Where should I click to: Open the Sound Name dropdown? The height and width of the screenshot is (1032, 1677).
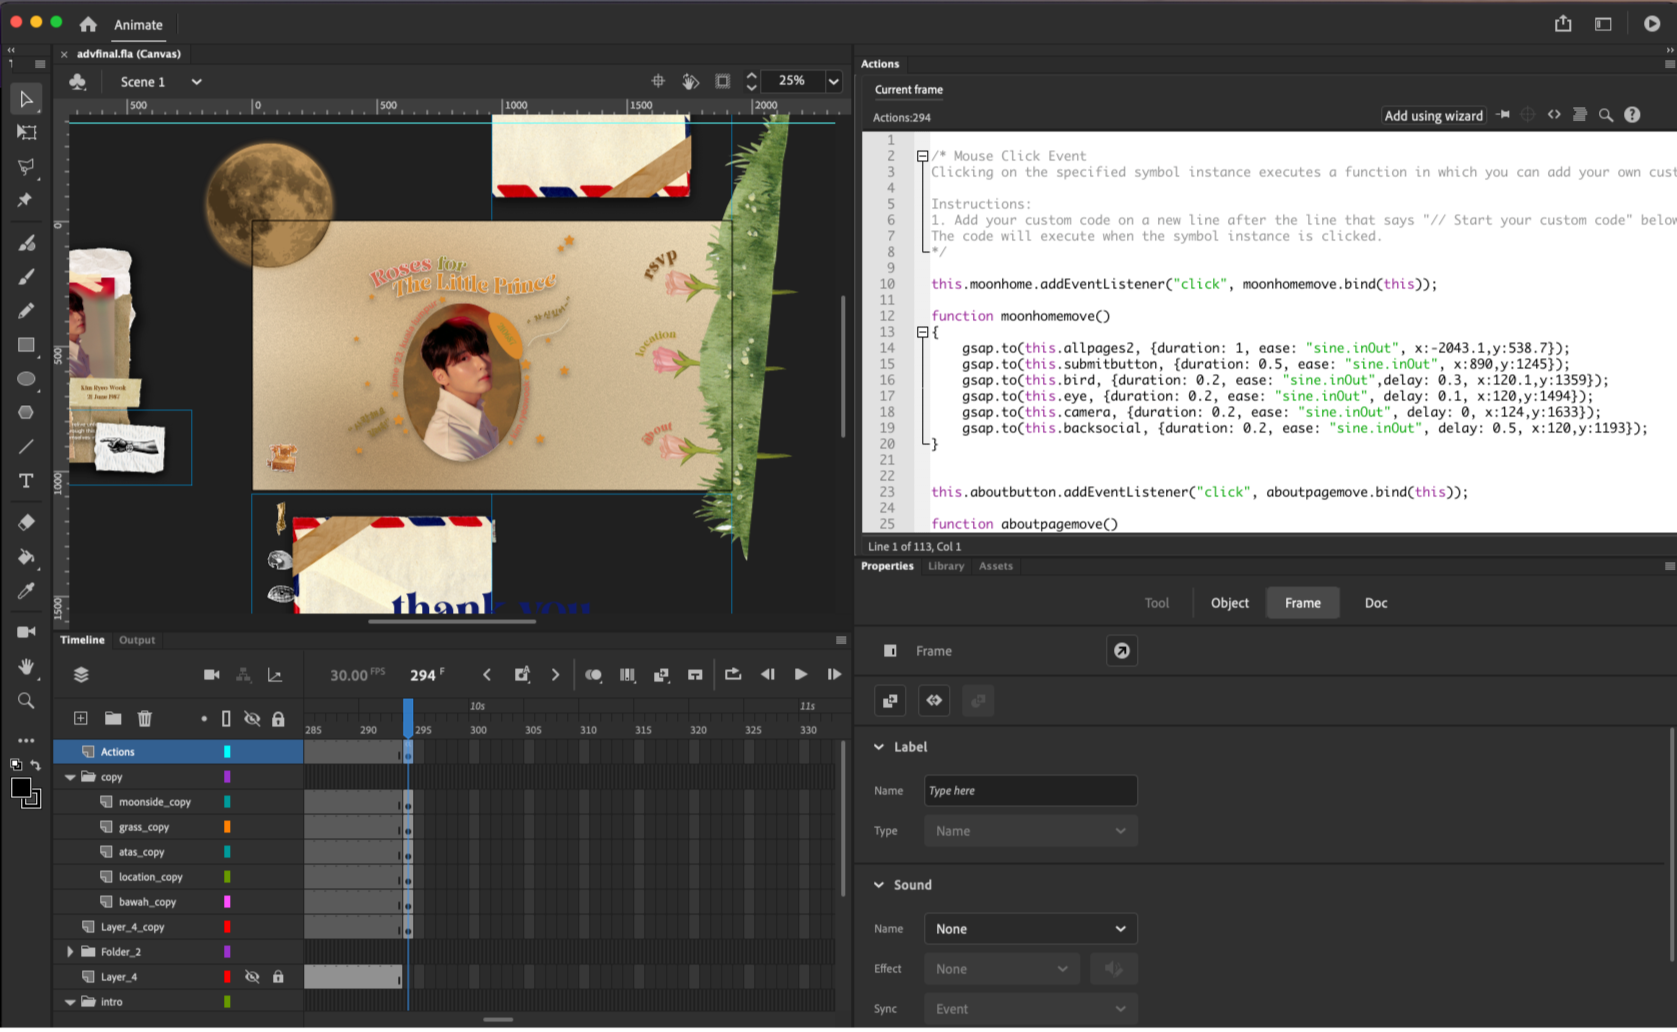1030,929
